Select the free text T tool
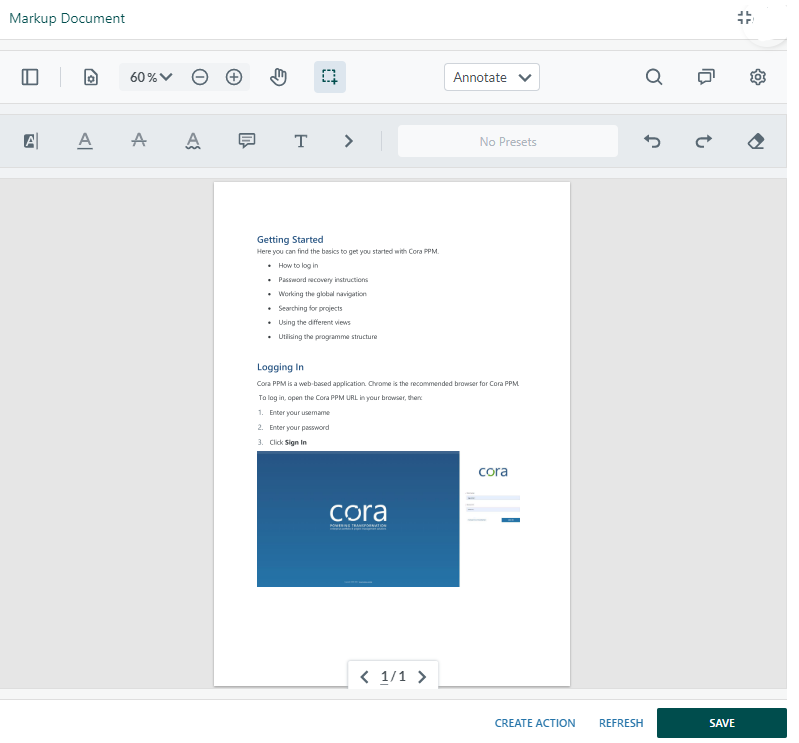 tap(301, 141)
